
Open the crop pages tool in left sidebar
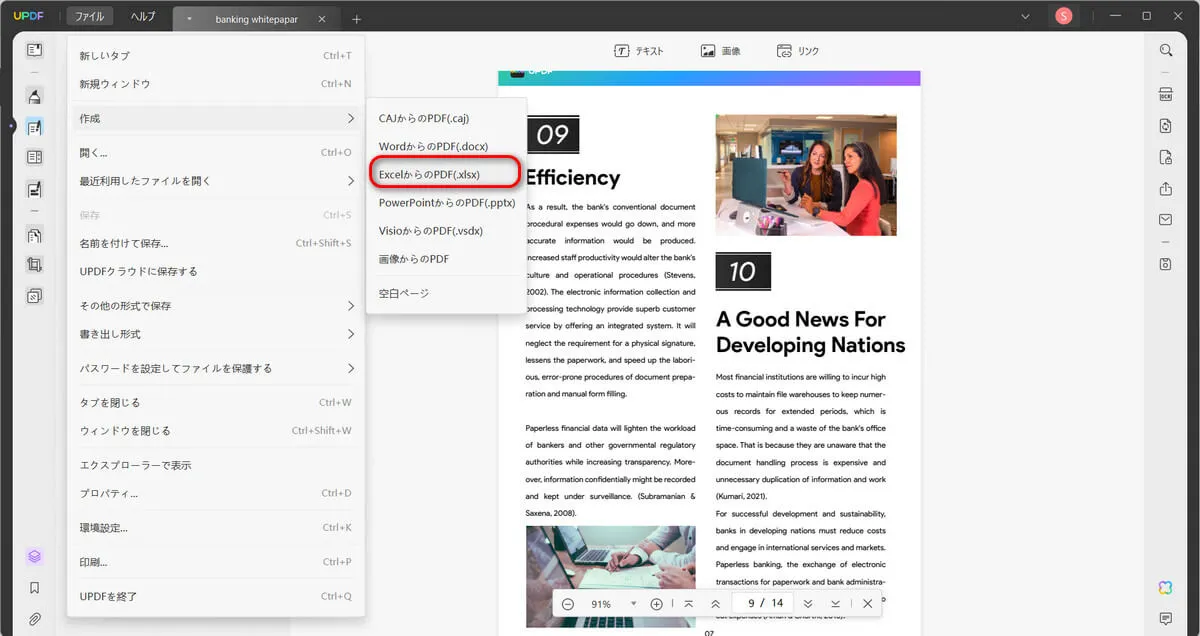pyautogui.click(x=35, y=265)
